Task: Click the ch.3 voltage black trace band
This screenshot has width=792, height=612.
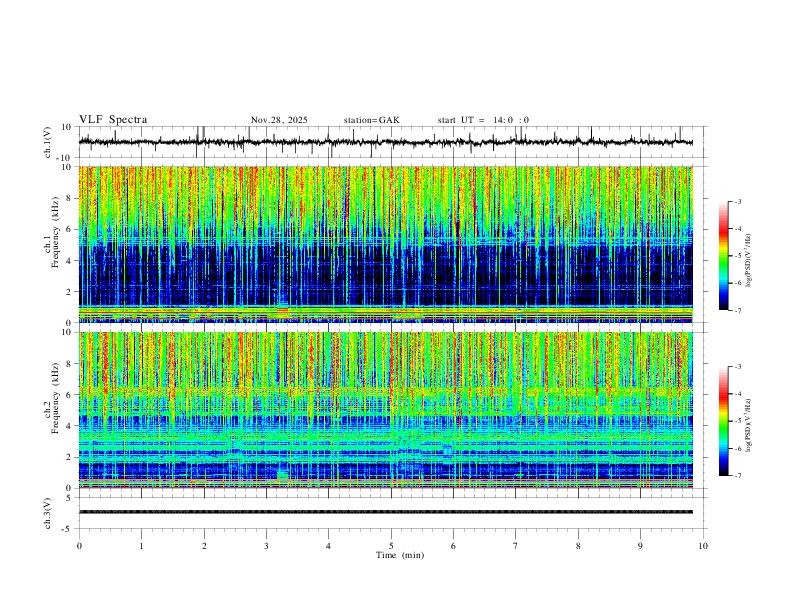Action: click(385, 512)
